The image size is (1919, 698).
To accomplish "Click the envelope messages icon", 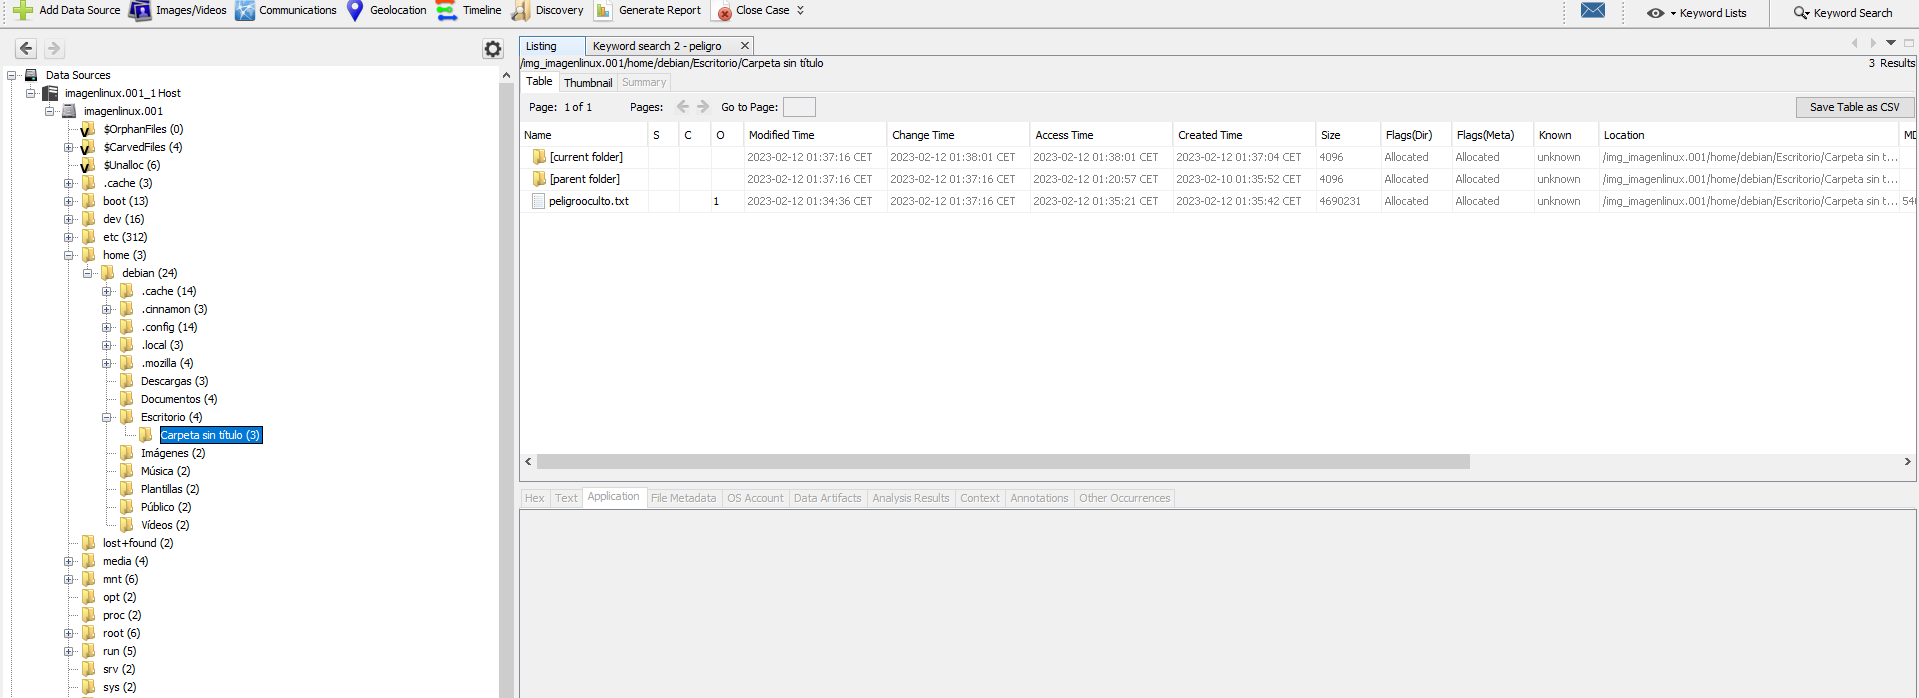I will pyautogui.click(x=1593, y=11).
